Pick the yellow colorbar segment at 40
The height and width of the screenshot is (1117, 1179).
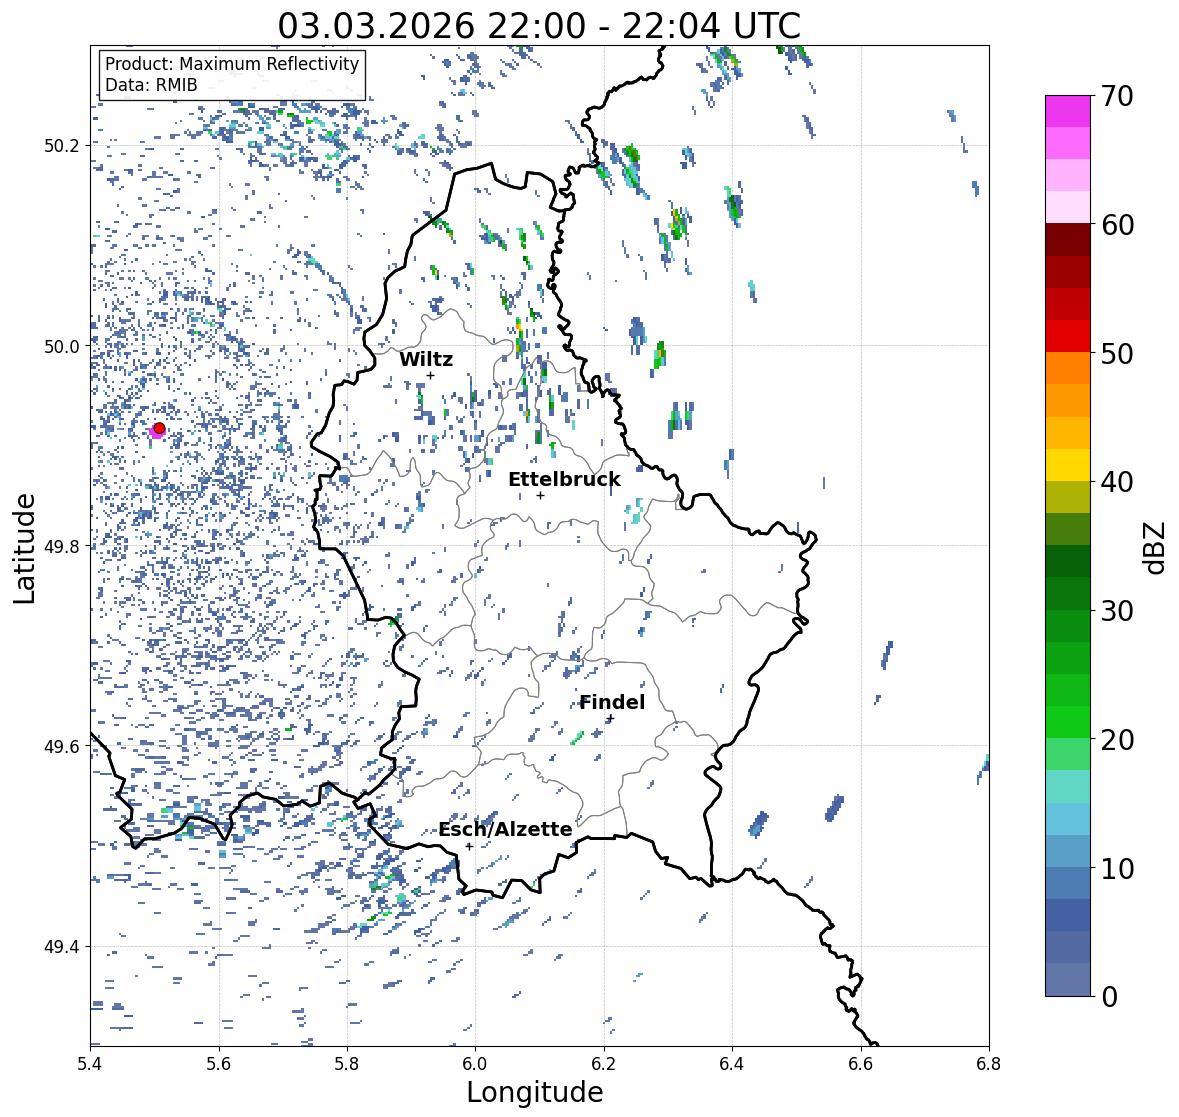(x=1068, y=465)
